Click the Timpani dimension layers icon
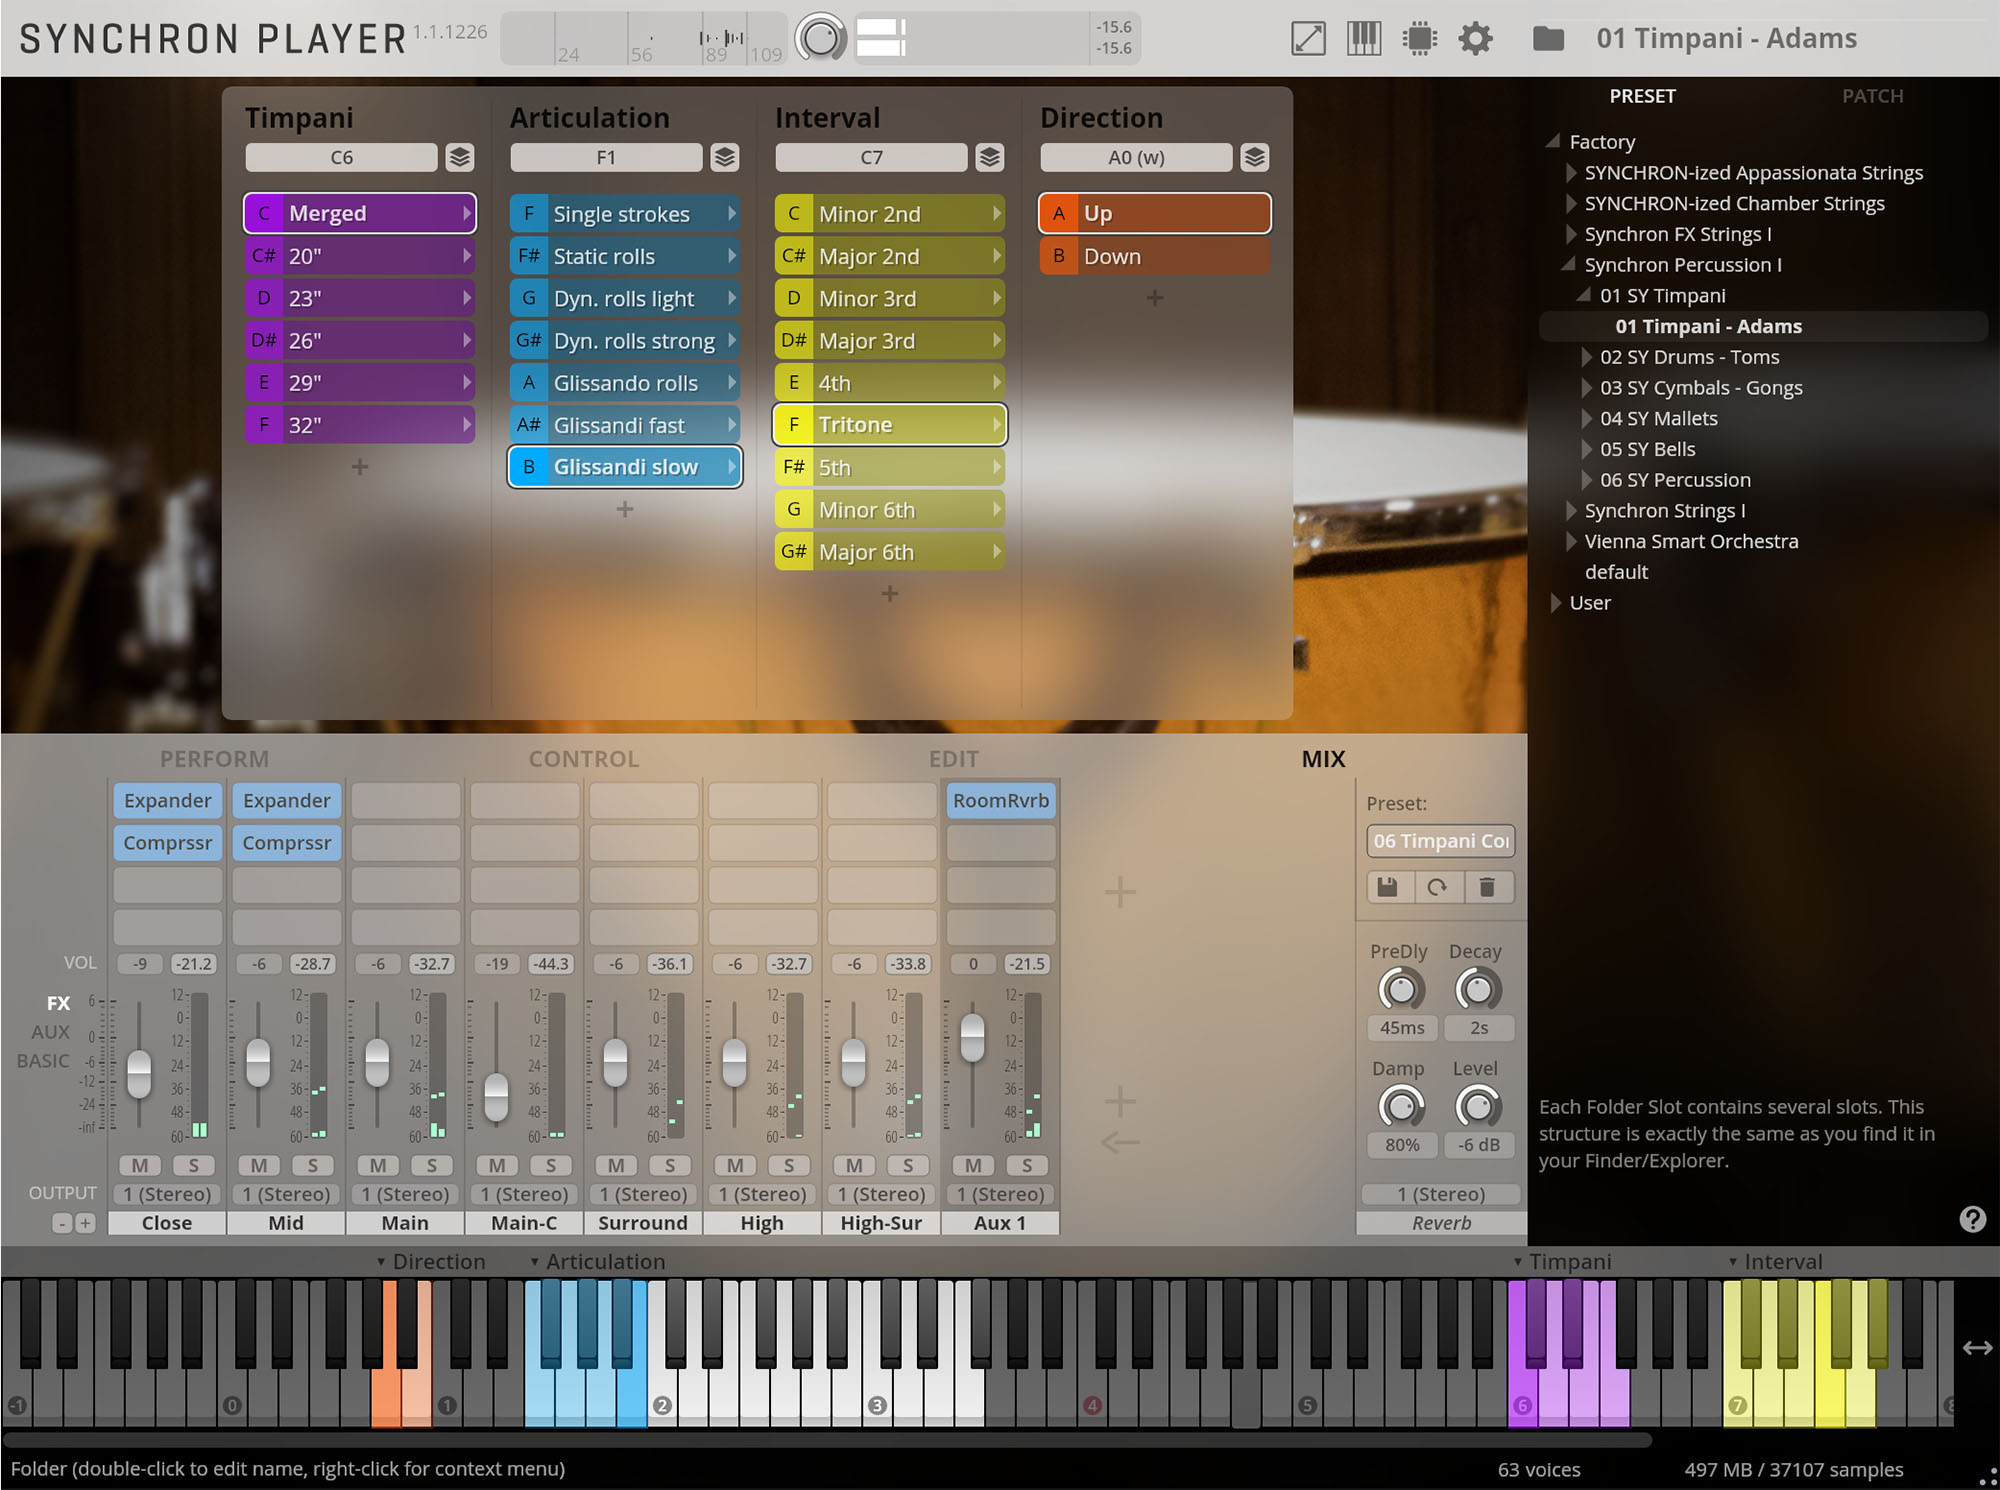Viewport: 2000px width, 1490px height. [459, 157]
